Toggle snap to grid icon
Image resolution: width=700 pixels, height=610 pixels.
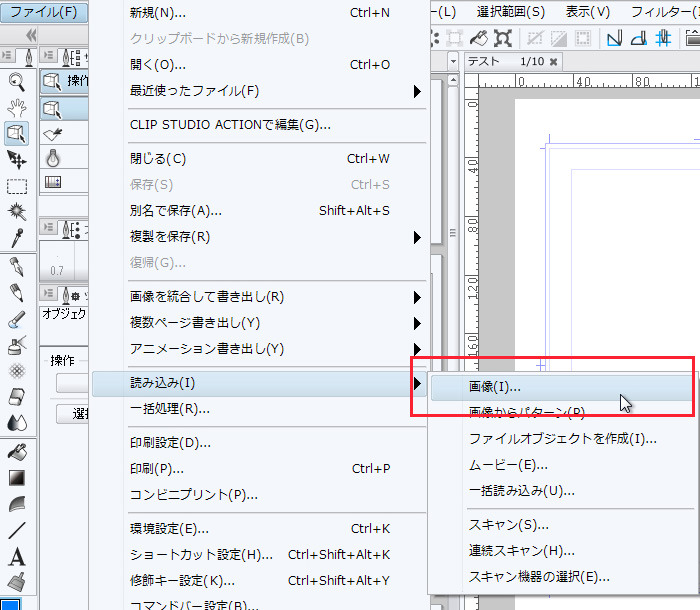(663, 38)
